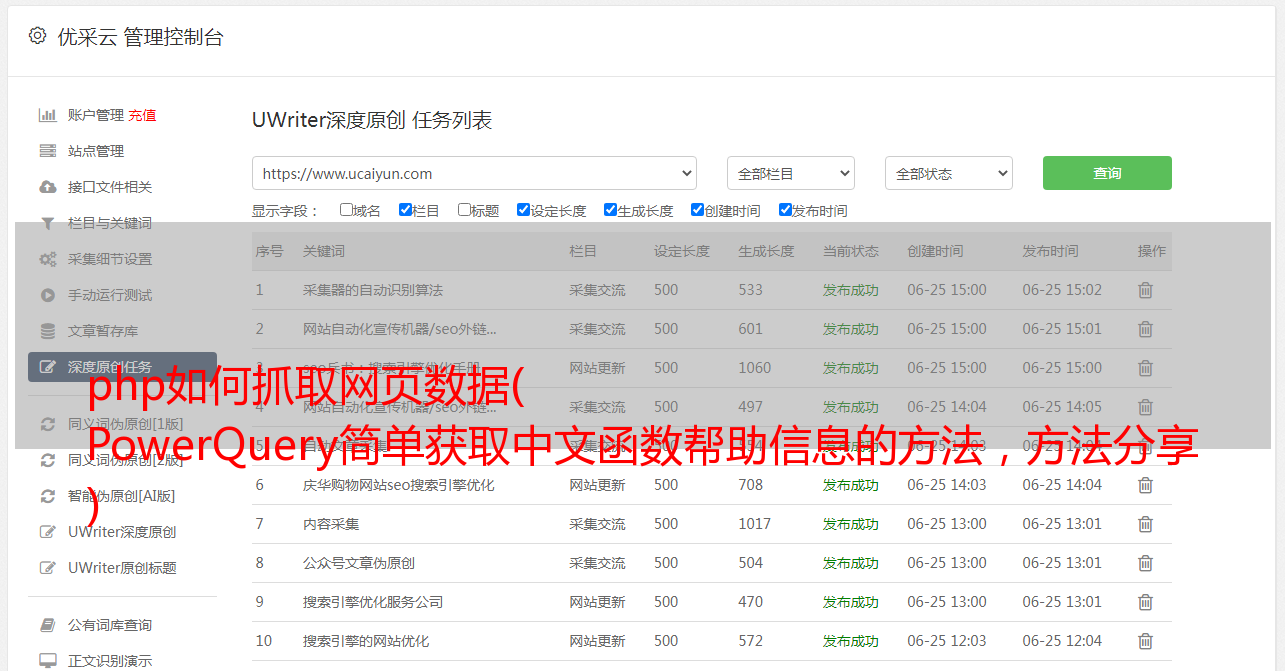Viewport: 1285px width, 671px height.
Task: Click the refresh icon for 同义词伪原创[1版]
Action: [x=47, y=424]
